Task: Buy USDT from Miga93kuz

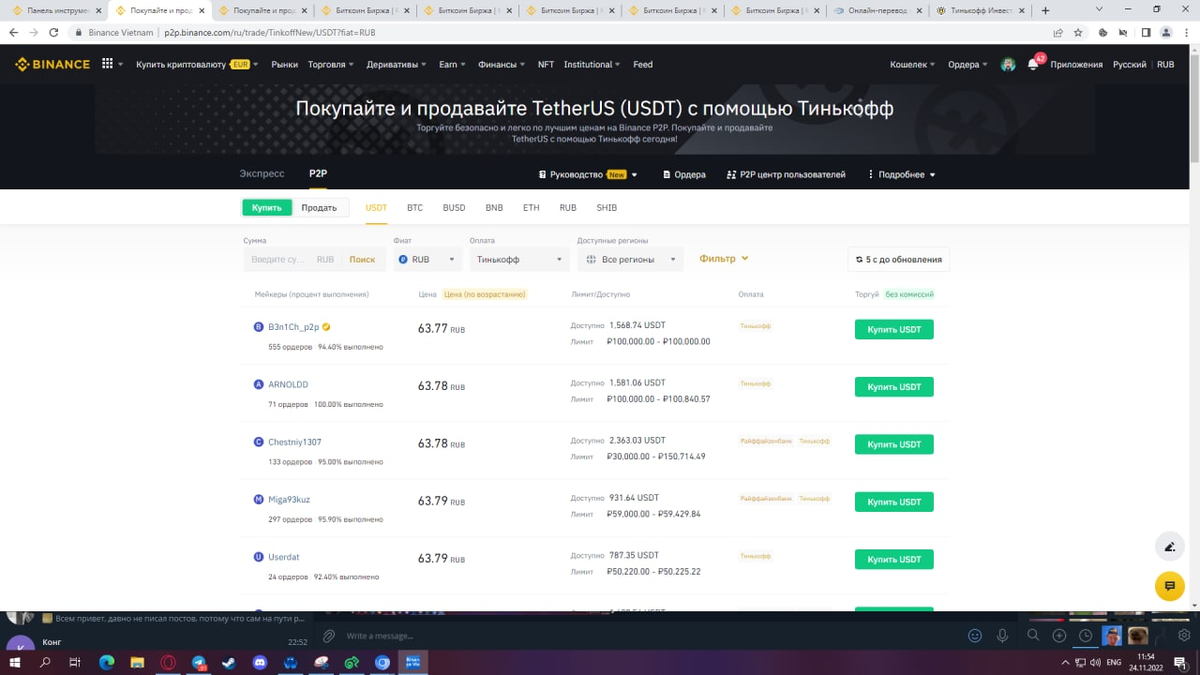Action: point(894,502)
